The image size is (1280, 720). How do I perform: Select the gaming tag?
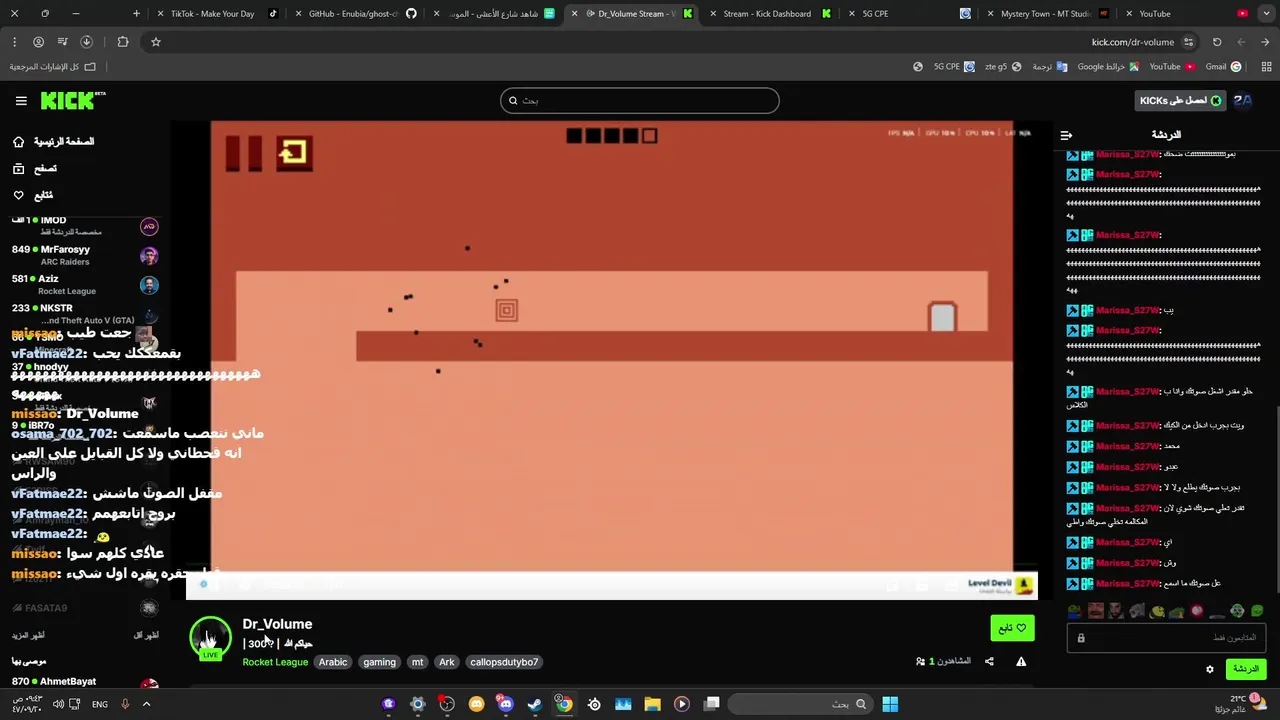click(x=379, y=662)
